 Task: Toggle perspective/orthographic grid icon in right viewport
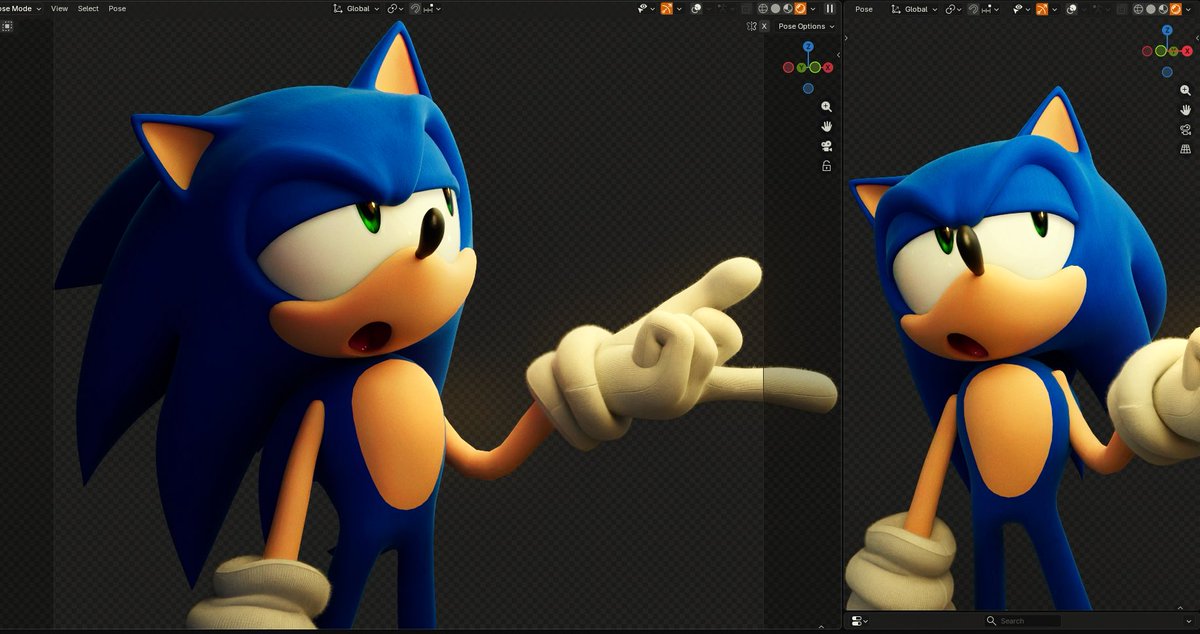click(1186, 149)
